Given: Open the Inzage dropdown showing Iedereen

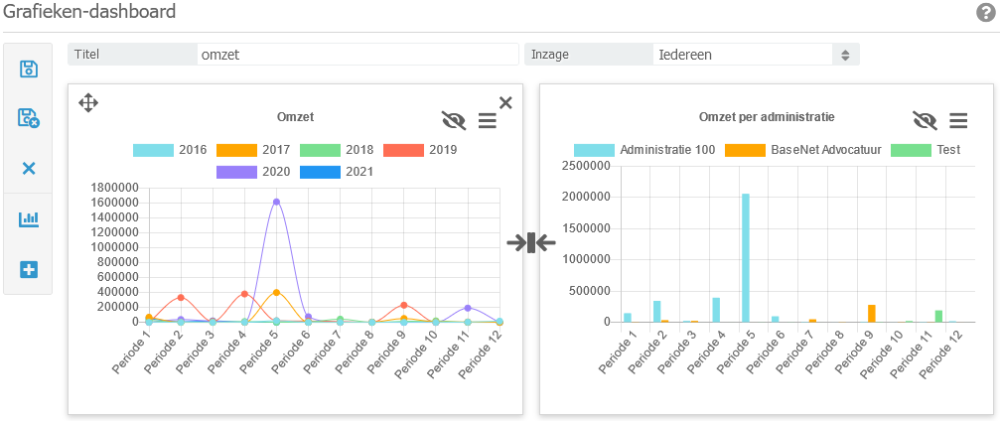Looking at the screenshot, I should [x=756, y=55].
